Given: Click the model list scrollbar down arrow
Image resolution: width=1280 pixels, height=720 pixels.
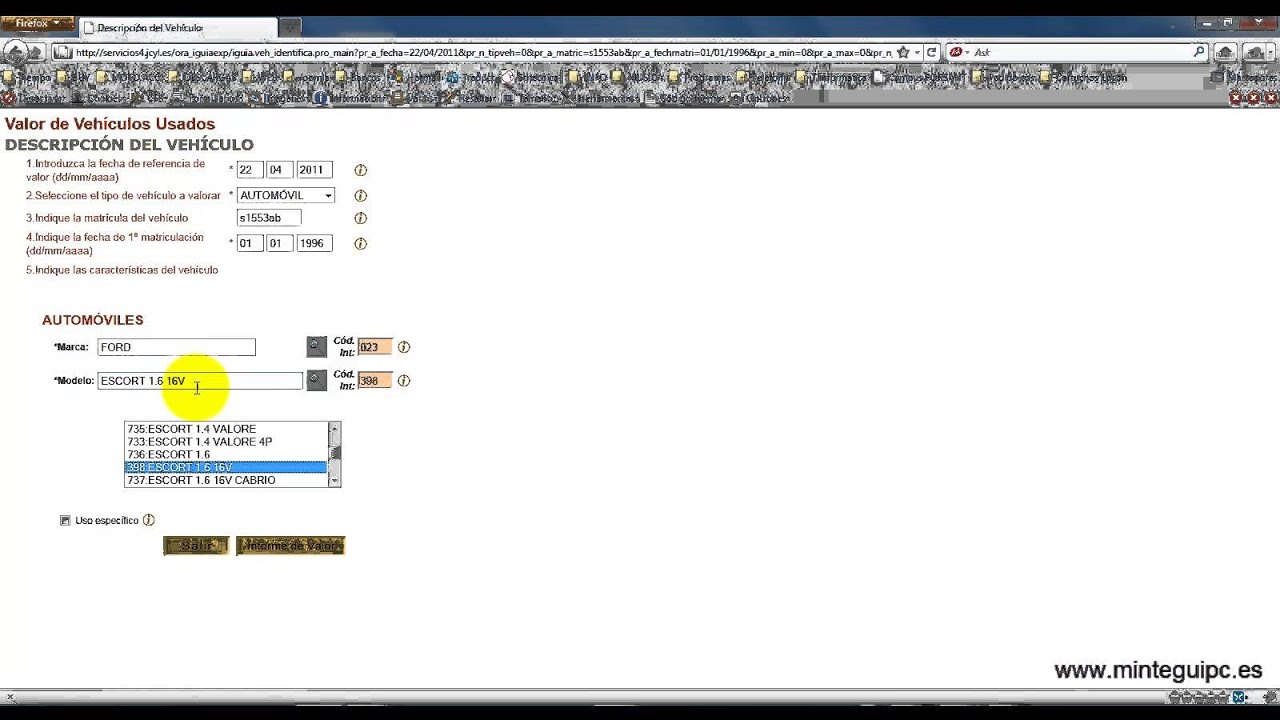Looking at the screenshot, I should 335,481.
